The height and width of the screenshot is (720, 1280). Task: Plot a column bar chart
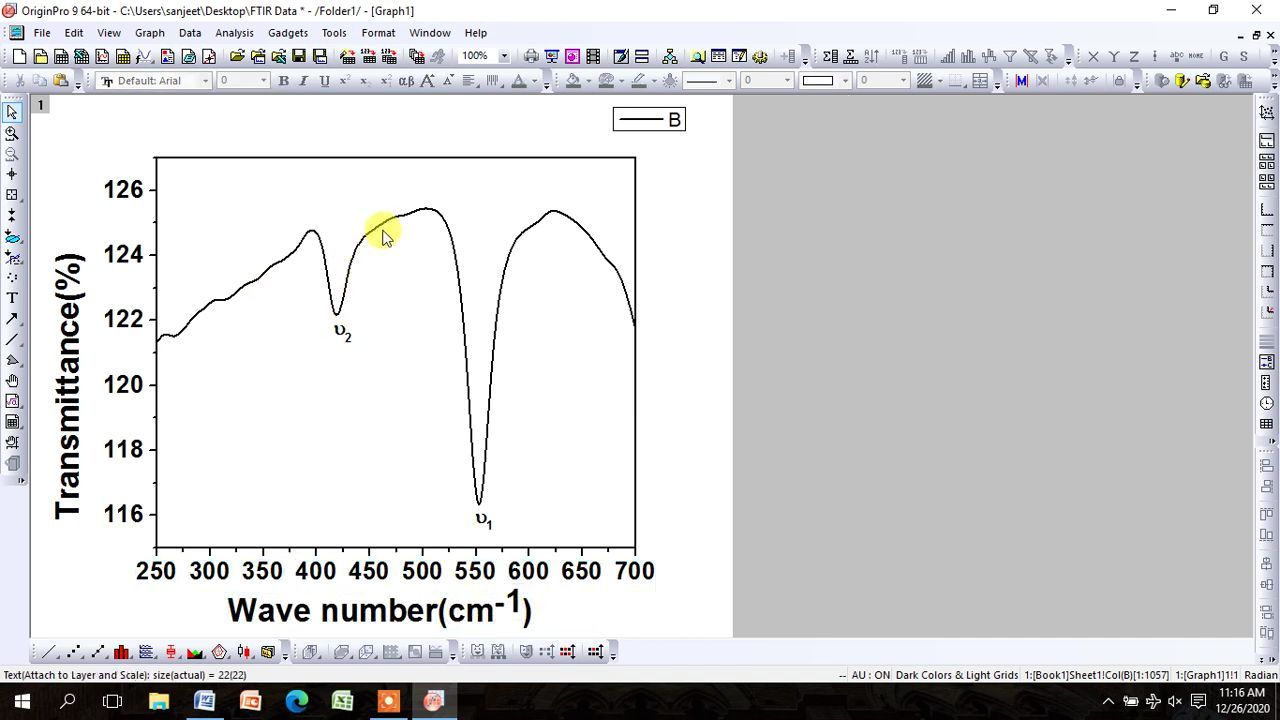[122, 652]
